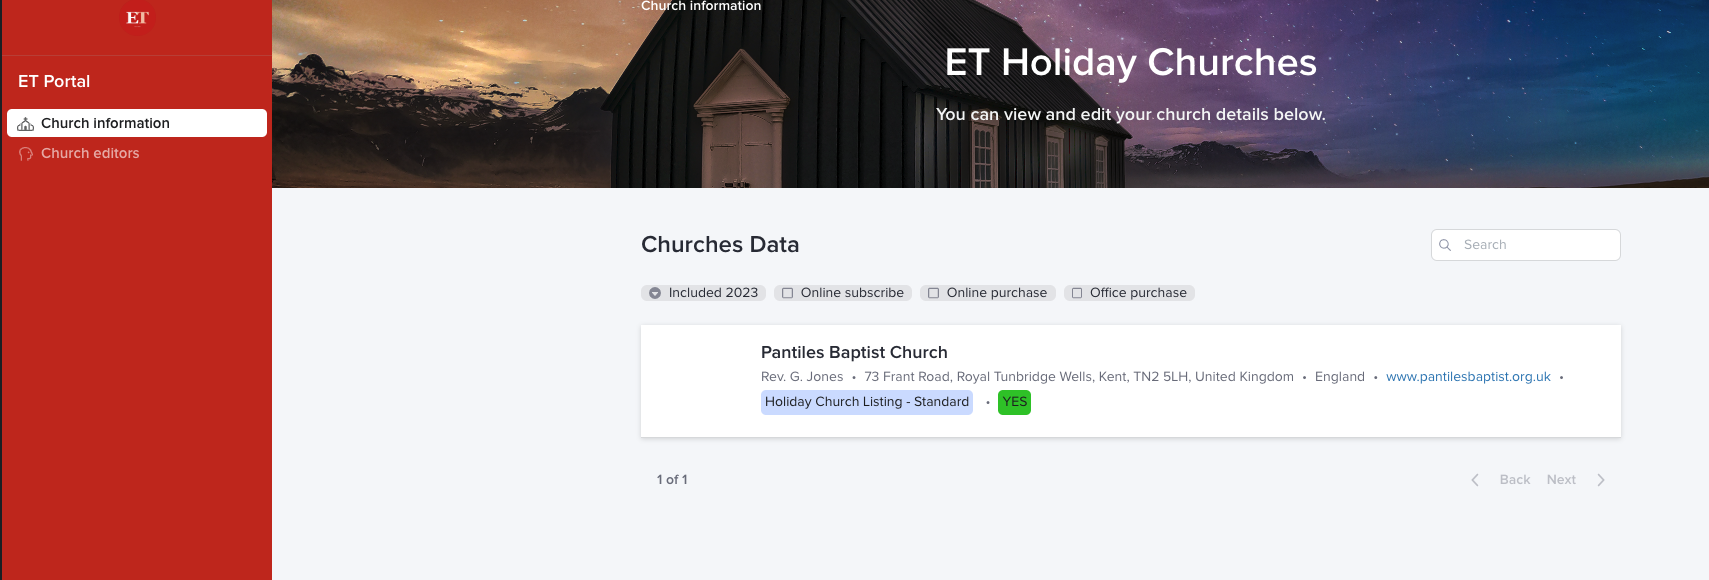This screenshot has height=580, width=1709.
Task: Focus the Search input field
Action: pyautogui.click(x=1536, y=245)
